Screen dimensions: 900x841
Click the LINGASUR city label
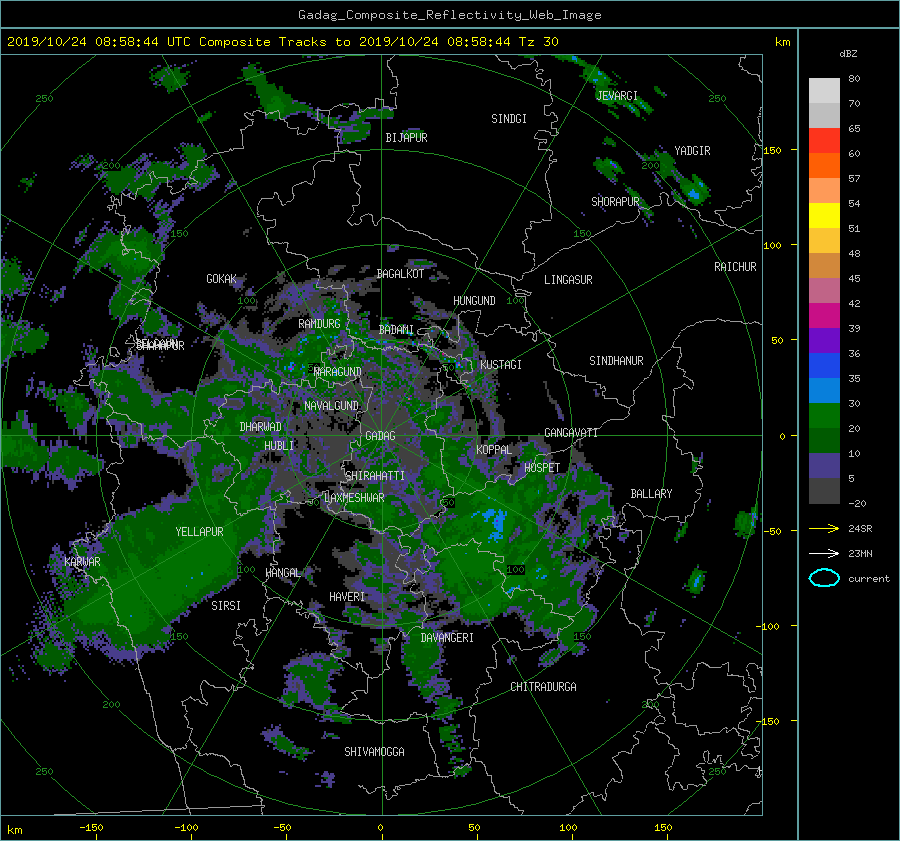(568, 280)
